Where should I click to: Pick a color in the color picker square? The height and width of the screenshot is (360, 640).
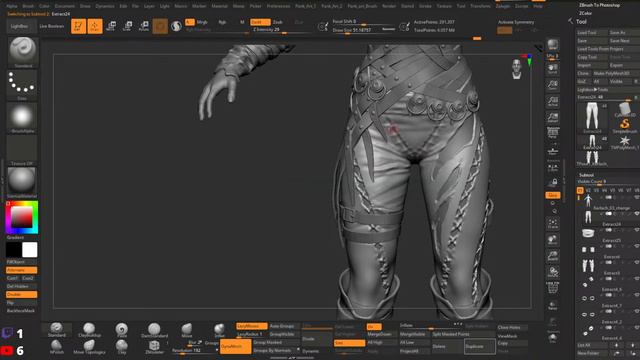tap(22, 217)
